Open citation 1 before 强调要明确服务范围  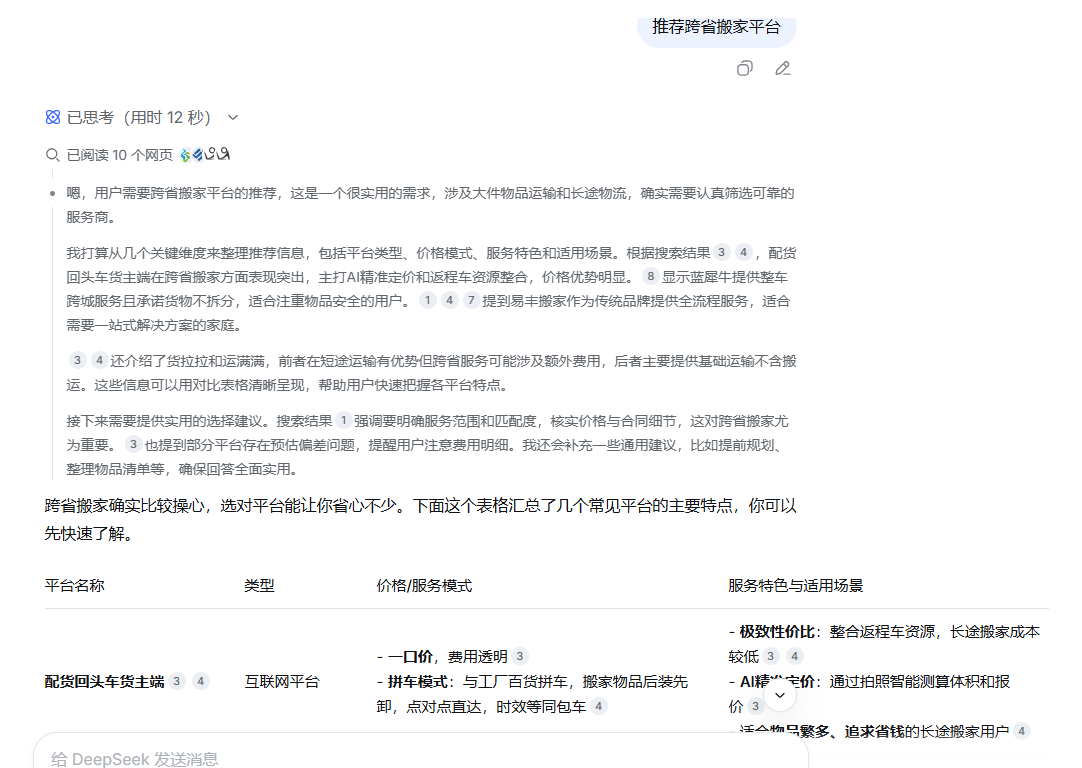tap(343, 420)
